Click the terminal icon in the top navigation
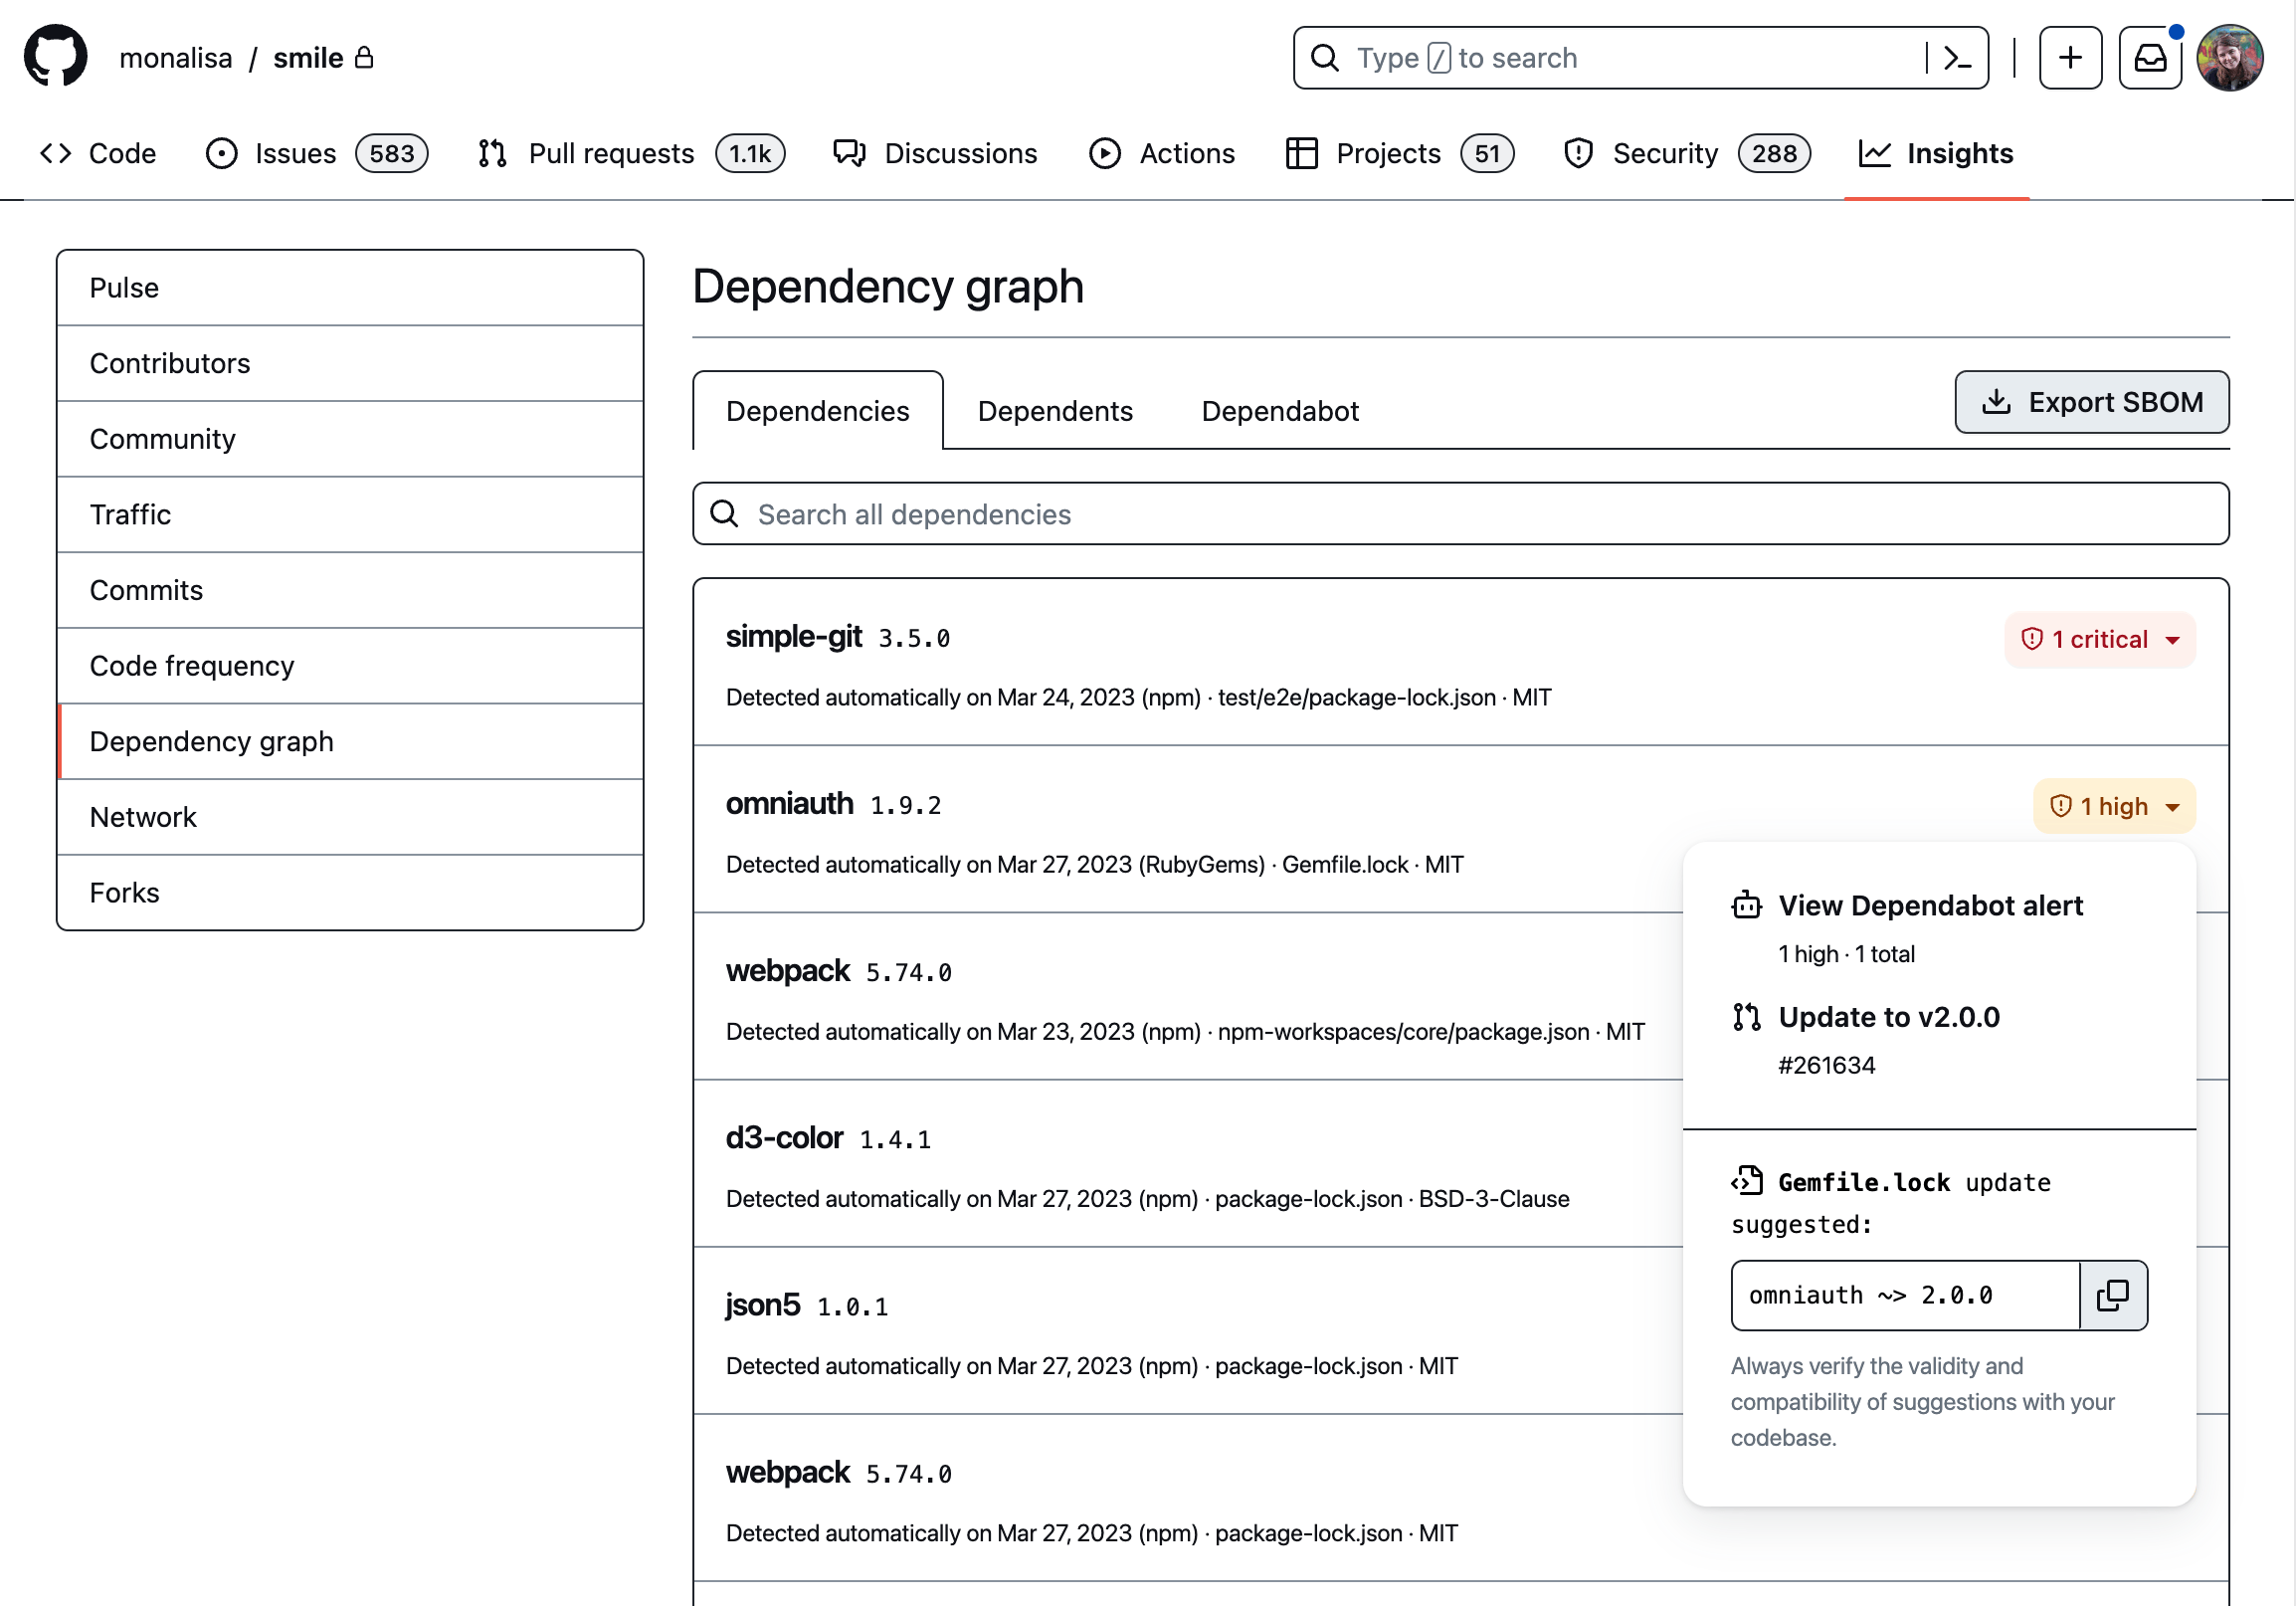This screenshot has height=1606, width=2296. coord(1960,58)
